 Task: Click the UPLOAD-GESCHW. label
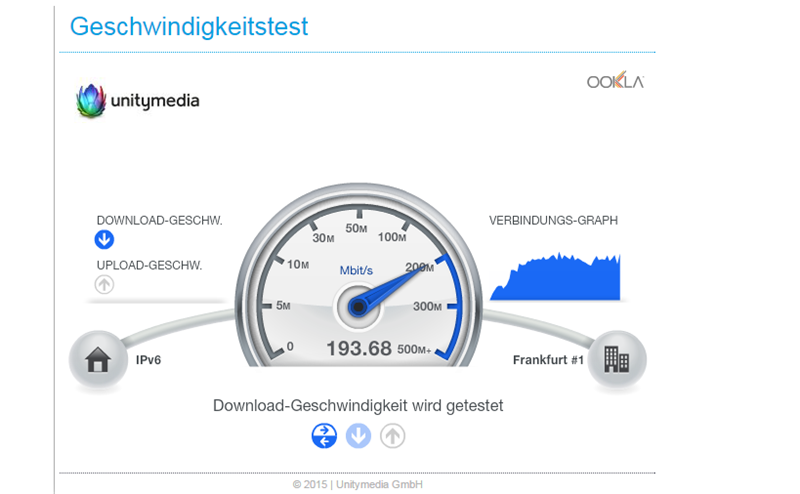(x=149, y=265)
